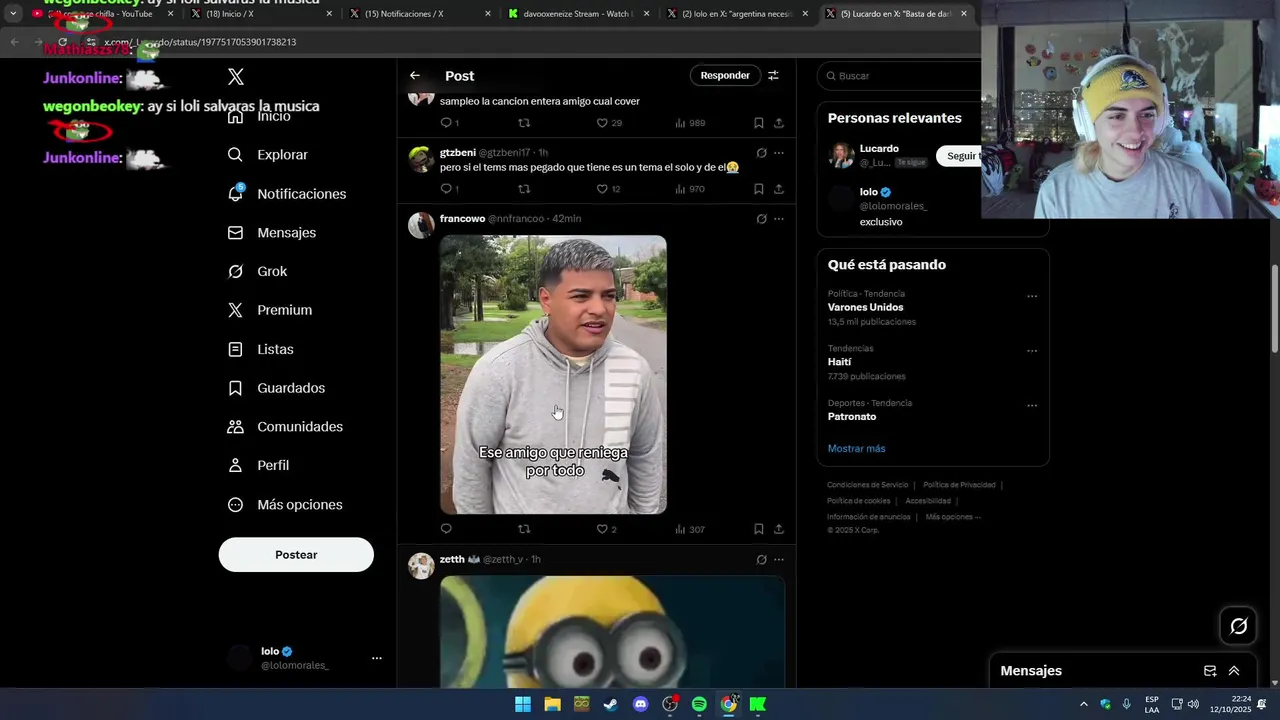Viewport: 1280px width, 720px height.
Task: Open more options on zetth's post
Action: point(779,560)
